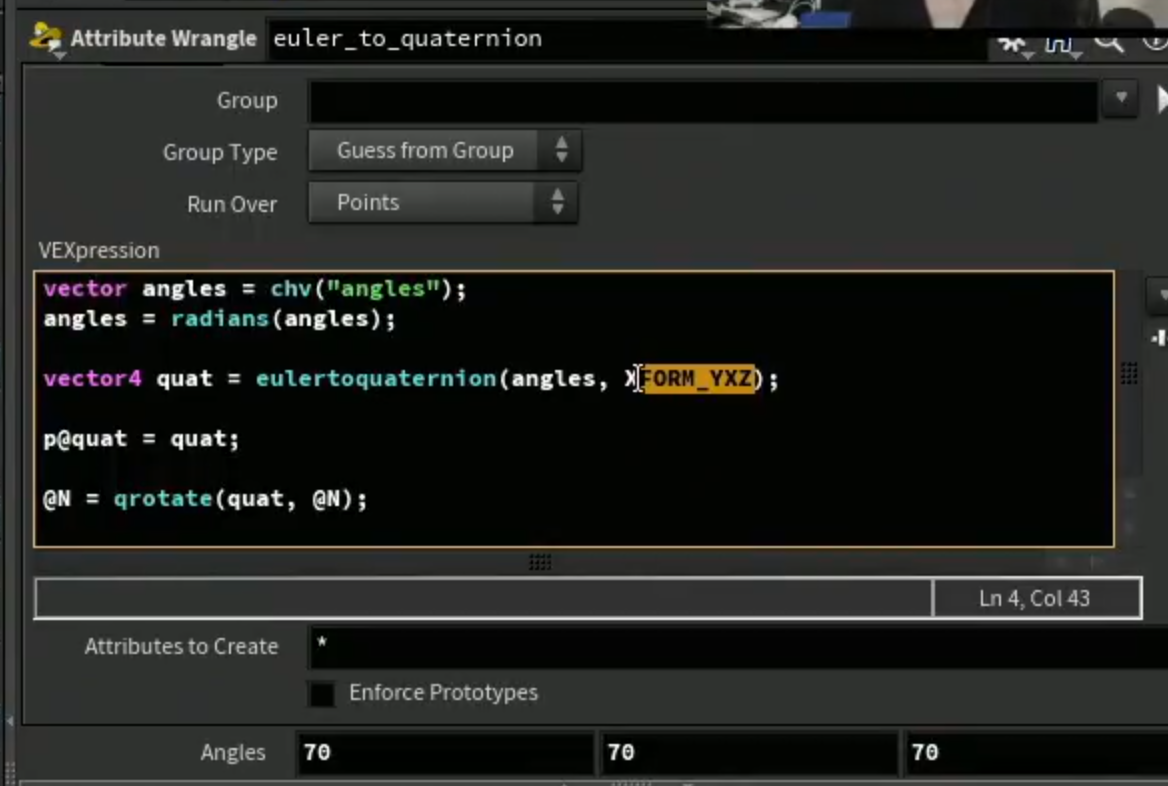Screen dimensions: 1168x786
Task: Click the first Angles value field
Action: tap(445, 752)
